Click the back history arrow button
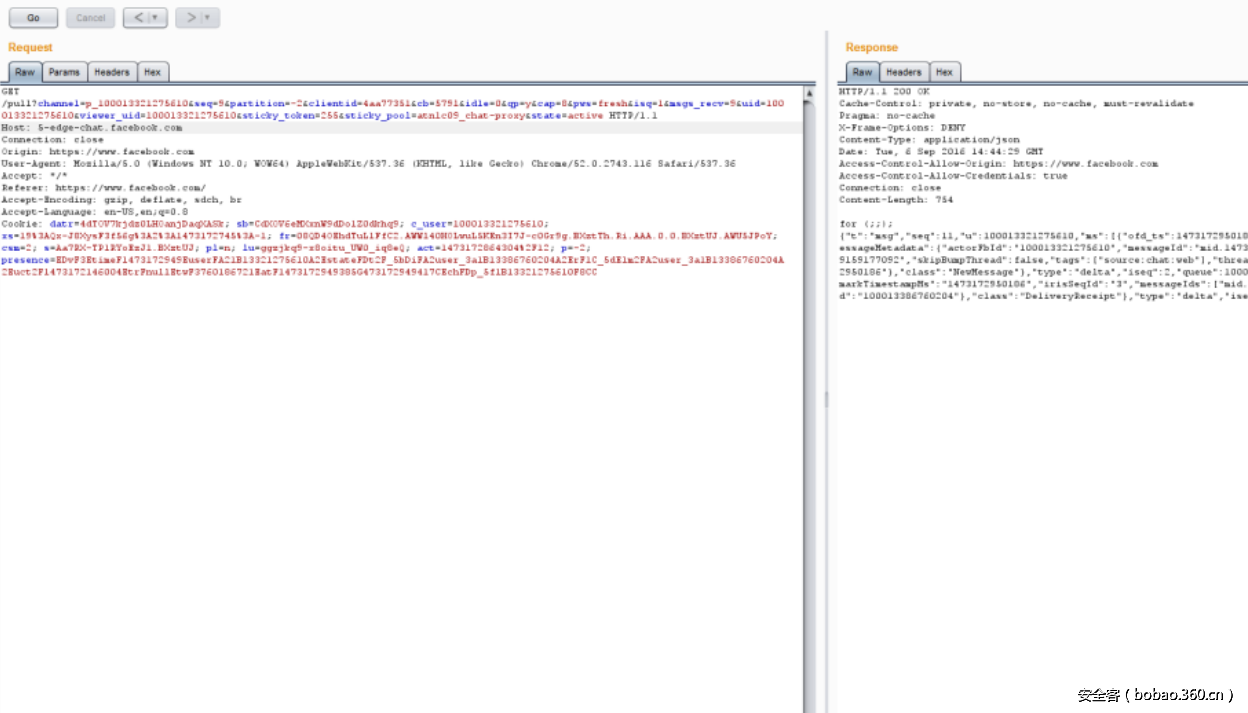1248x713 pixels. coord(139,18)
